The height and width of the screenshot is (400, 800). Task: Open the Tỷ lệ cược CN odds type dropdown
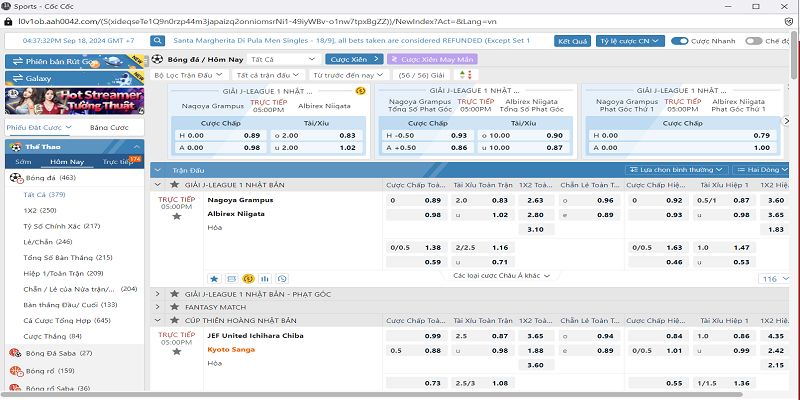click(x=630, y=41)
